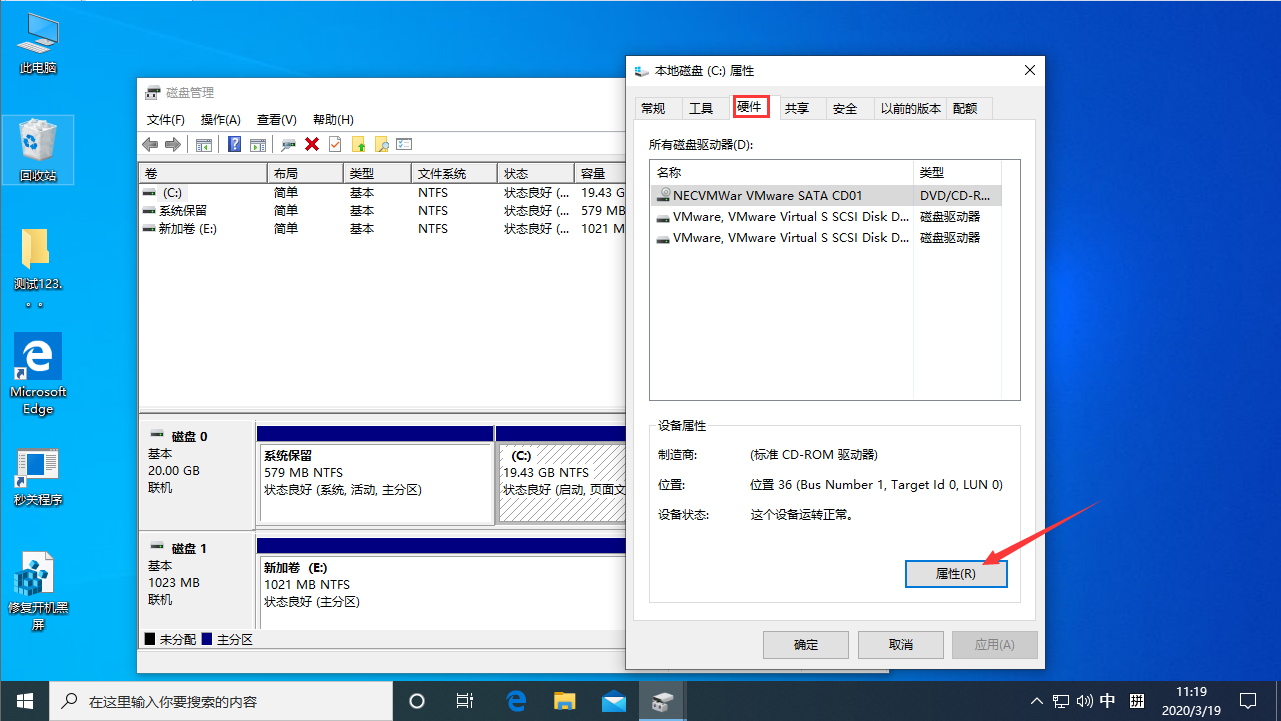Select the first VMware Virtual SCSI Disk entry
1281x721 pixels.
[780, 216]
